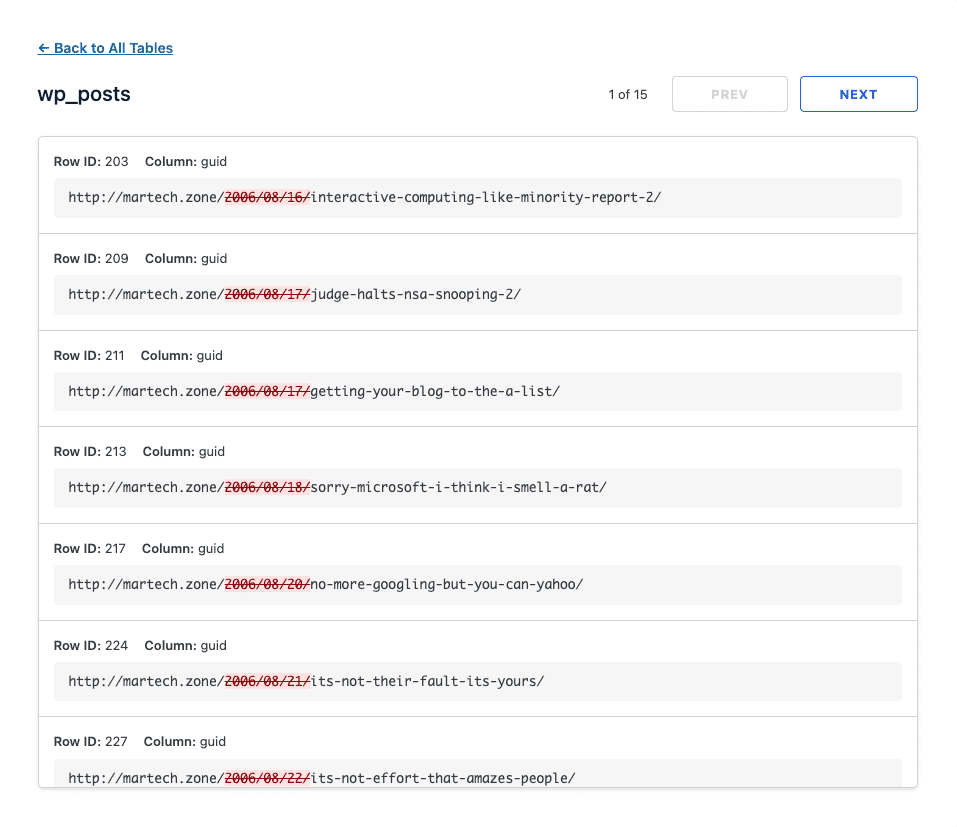The image size is (957, 827).
Task: Click the Row ID 211 label
Action: click(91, 356)
